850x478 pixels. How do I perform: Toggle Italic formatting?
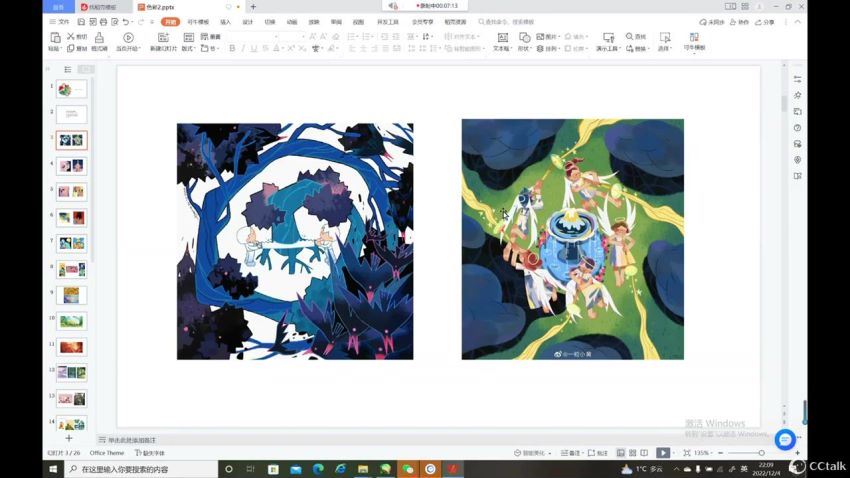point(243,48)
